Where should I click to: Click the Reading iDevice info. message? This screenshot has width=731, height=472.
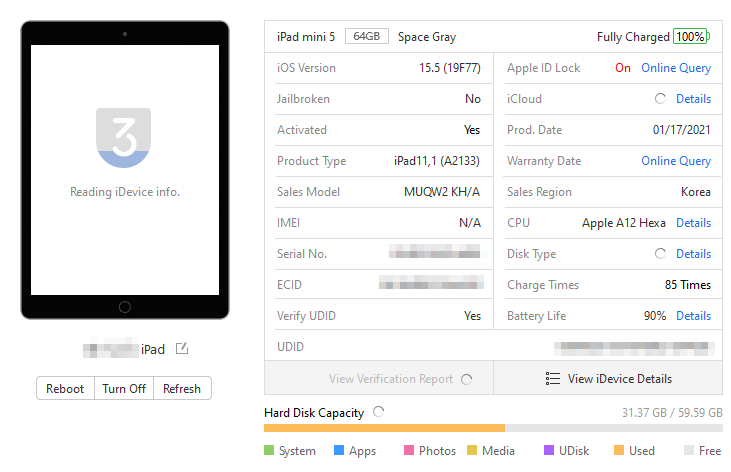125,192
